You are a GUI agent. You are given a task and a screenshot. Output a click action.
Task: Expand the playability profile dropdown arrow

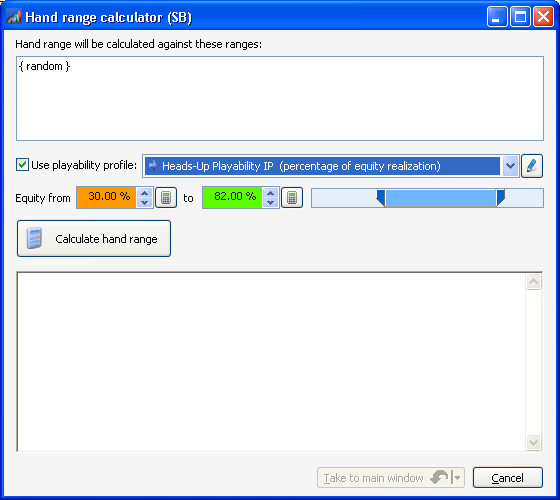coord(510,166)
